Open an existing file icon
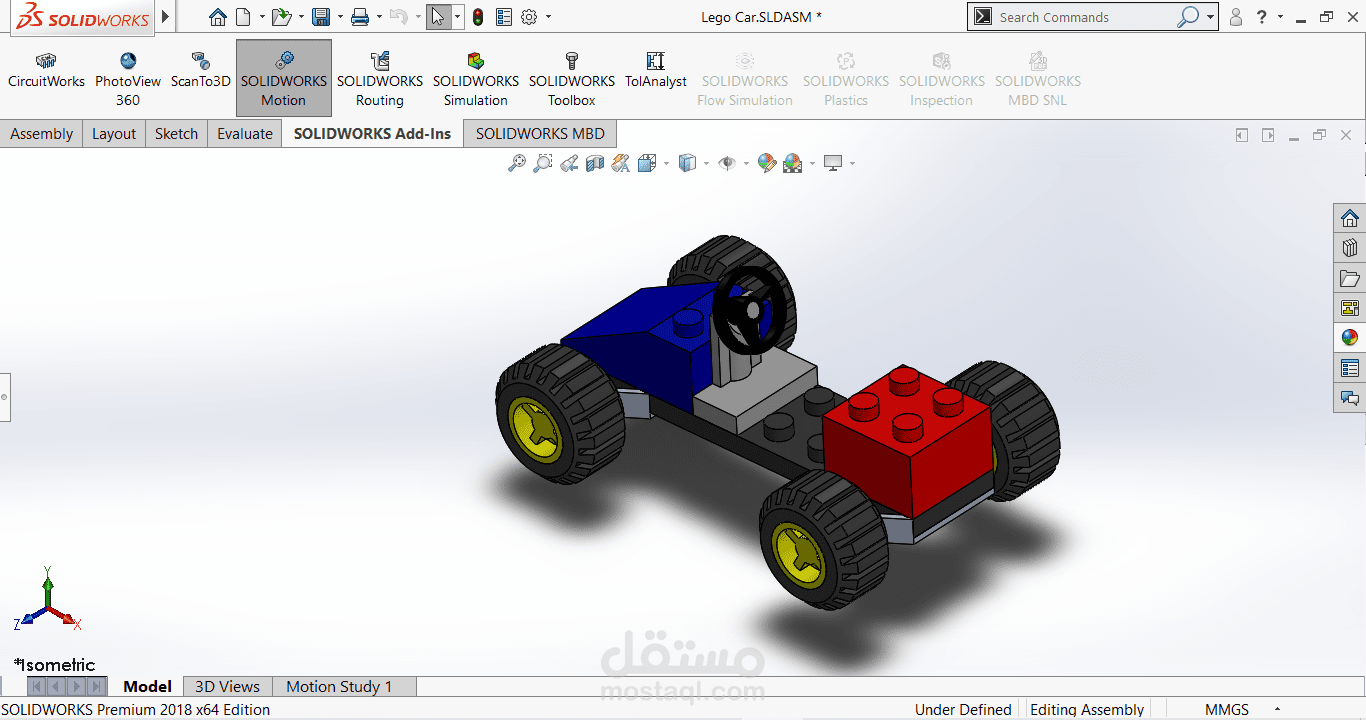Screen dimensions: 1366x720 281,17
